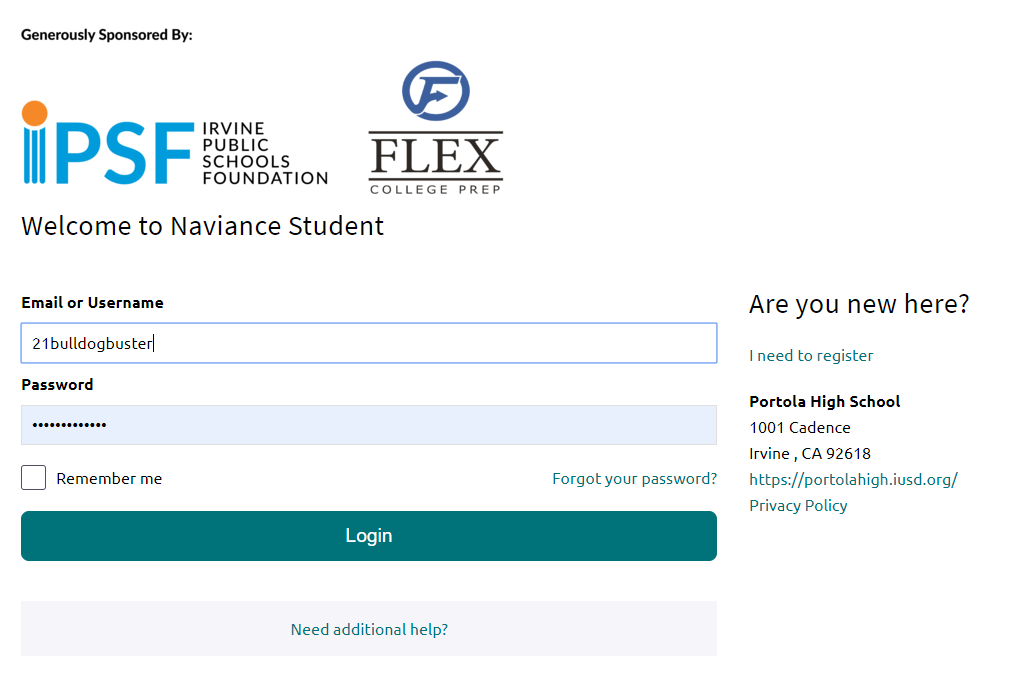Click the blue circular F emblem
This screenshot has width=1016, height=677.
pyautogui.click(x=435, y=91)
